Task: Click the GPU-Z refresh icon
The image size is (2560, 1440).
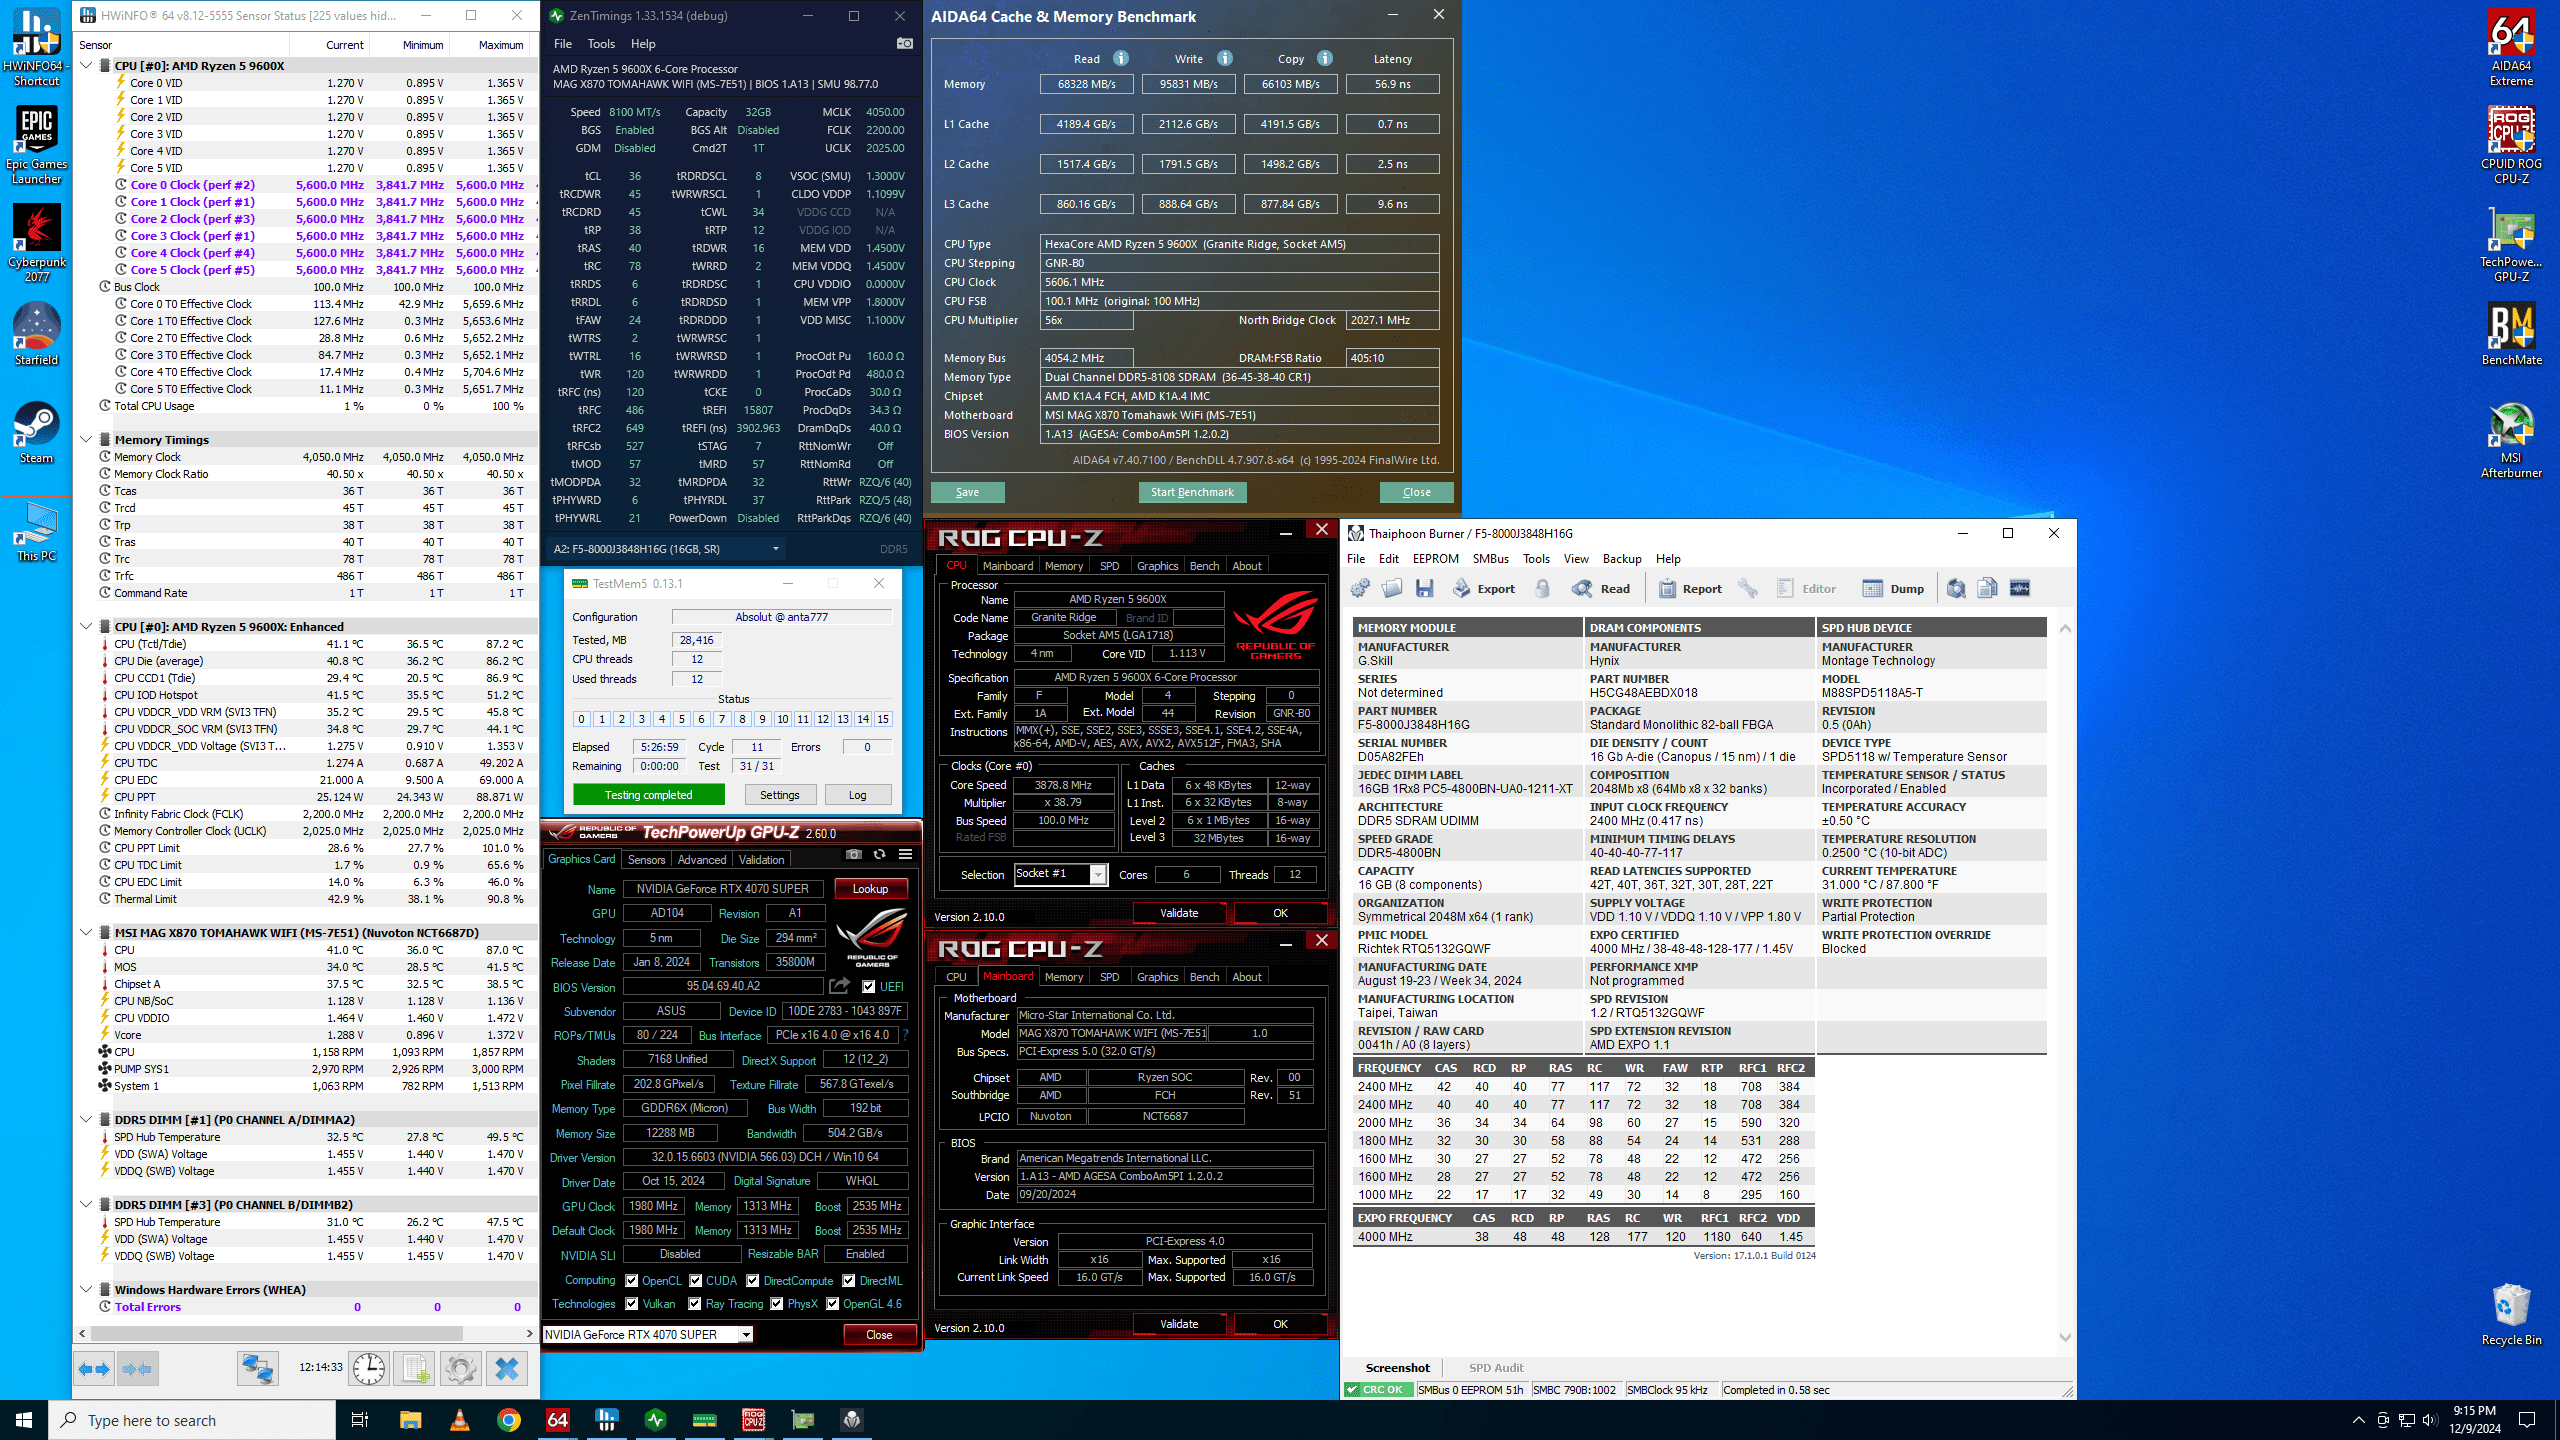Action: [879, 855]
